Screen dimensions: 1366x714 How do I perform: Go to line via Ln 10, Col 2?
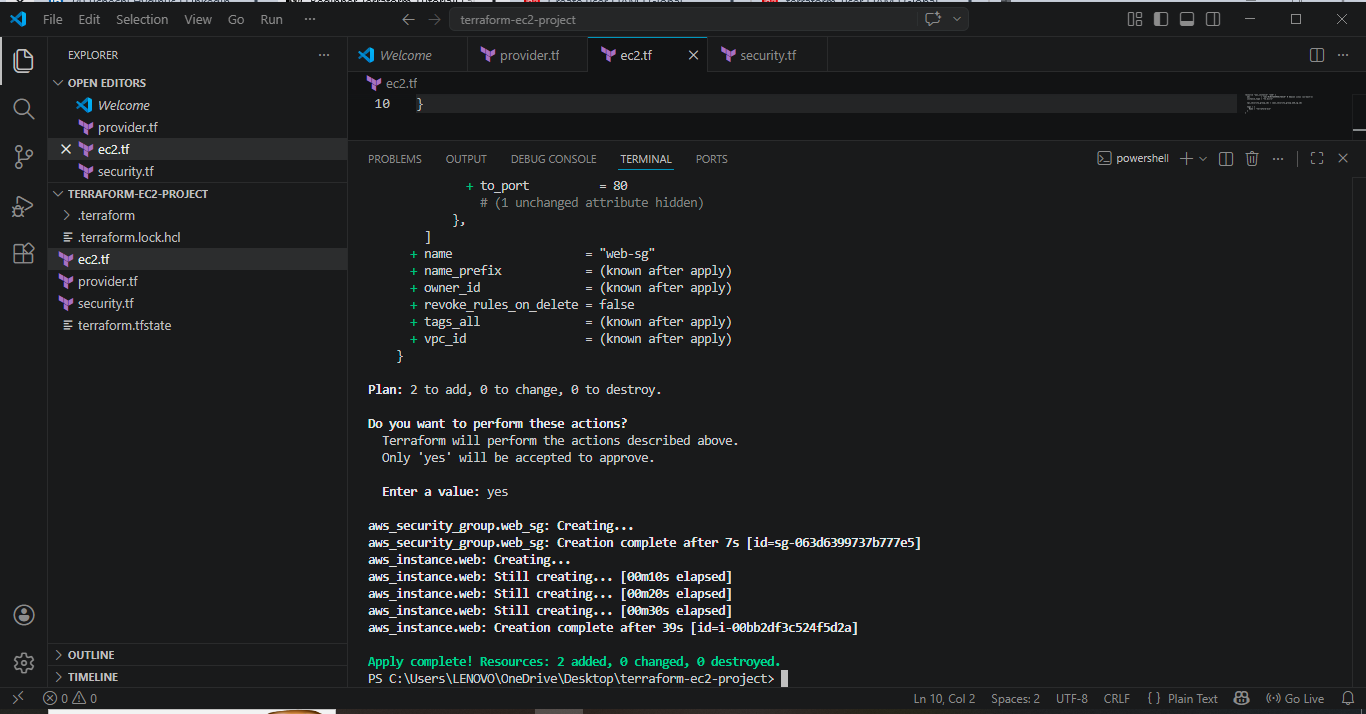944,698
